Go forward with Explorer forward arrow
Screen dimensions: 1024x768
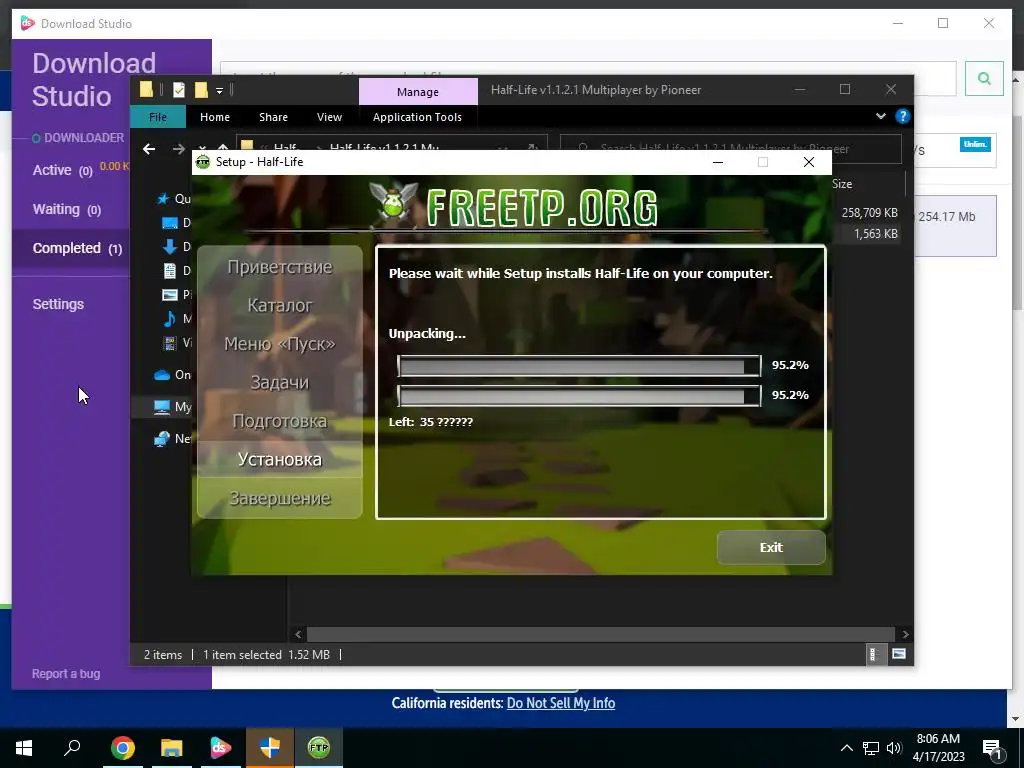pyautogui.click(x=178, y=149)
